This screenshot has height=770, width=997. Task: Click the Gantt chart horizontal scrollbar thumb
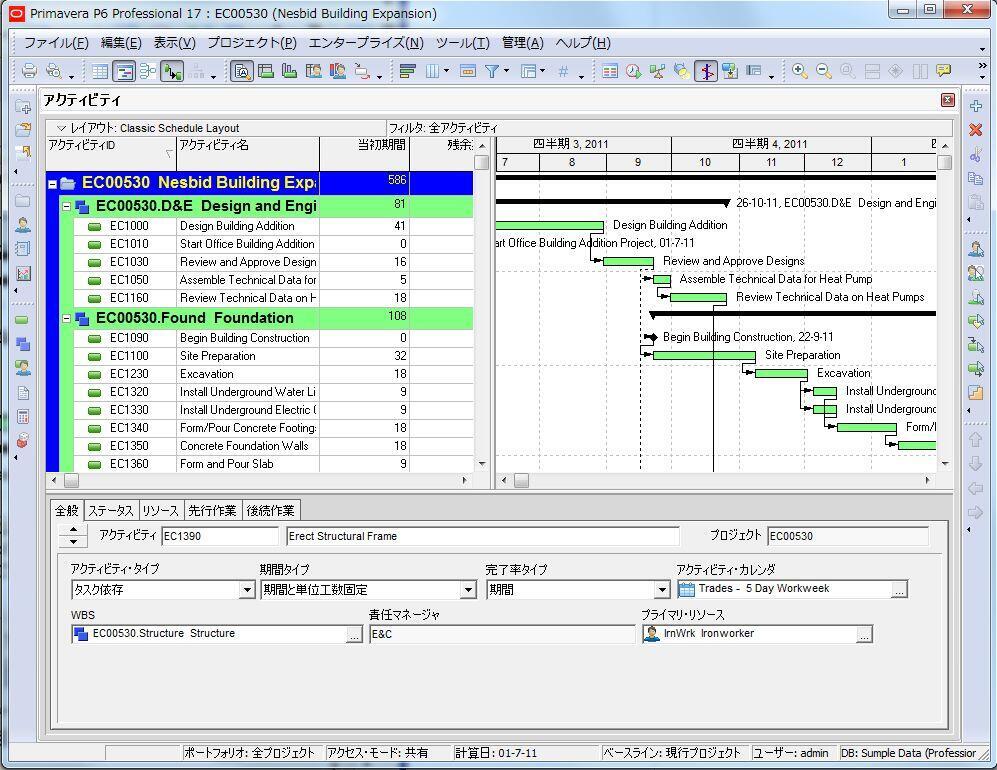(x=521, y=481)
